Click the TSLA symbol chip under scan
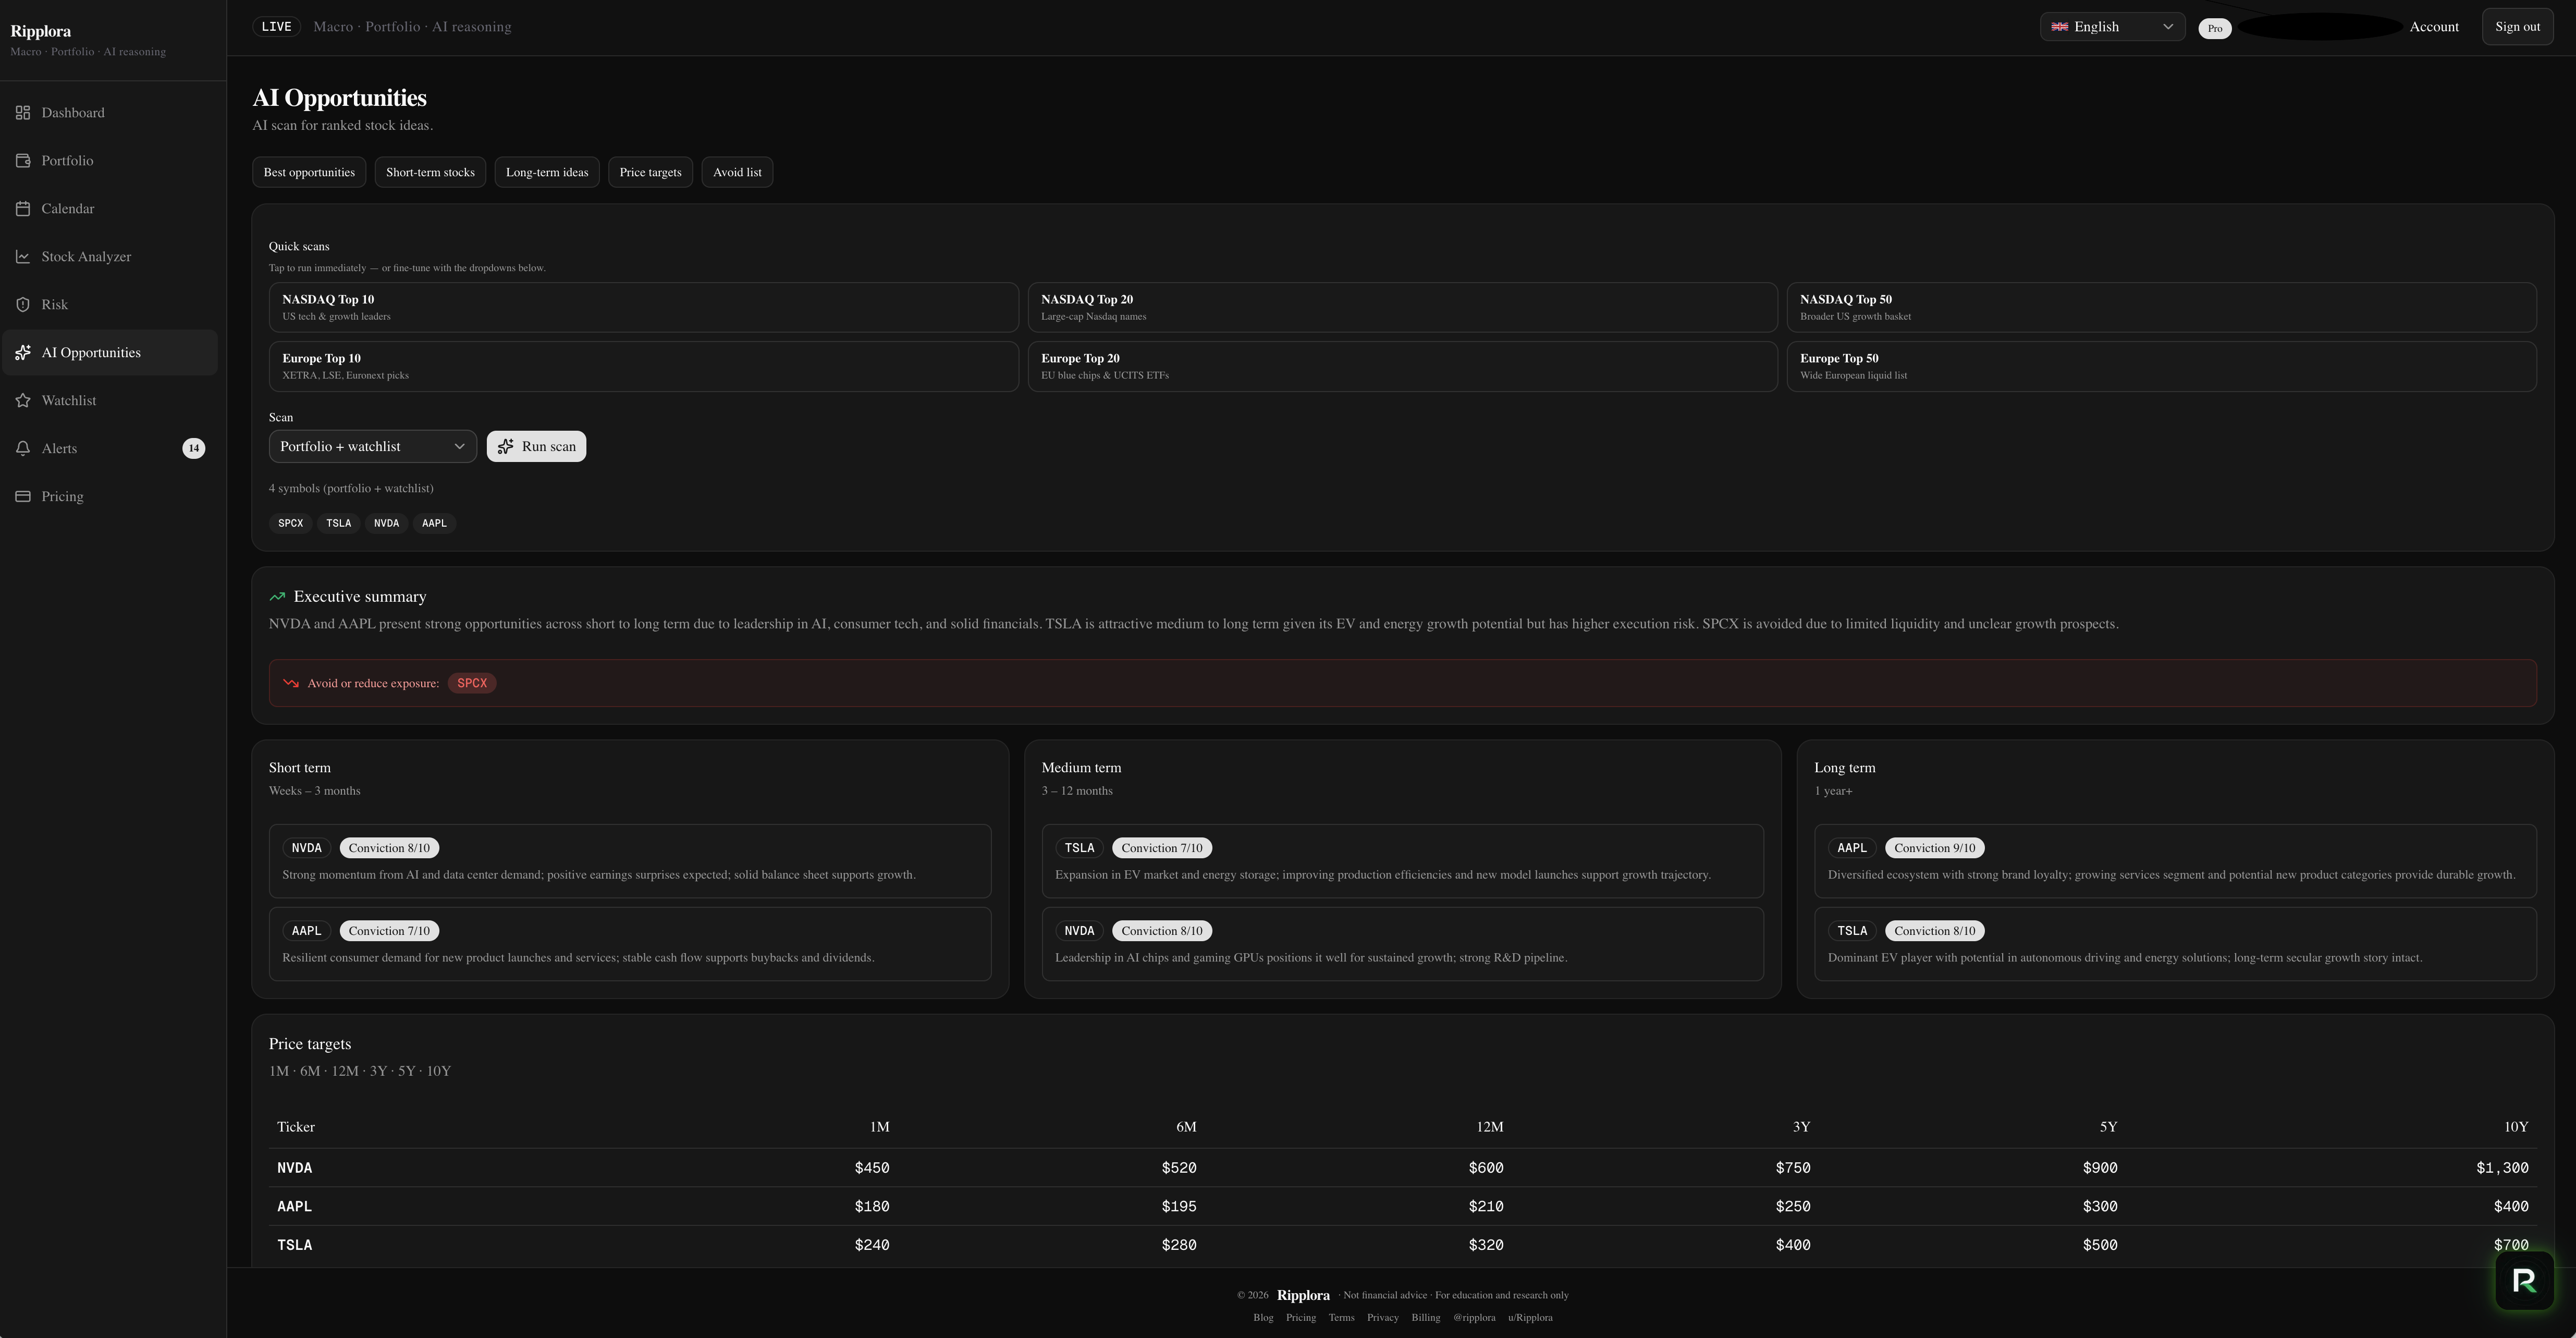2576x1338 pixels. pos(338,523)
